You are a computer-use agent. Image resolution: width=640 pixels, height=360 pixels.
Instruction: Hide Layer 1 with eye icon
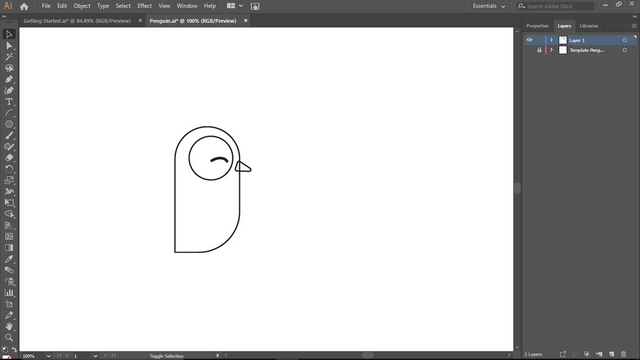529,40
